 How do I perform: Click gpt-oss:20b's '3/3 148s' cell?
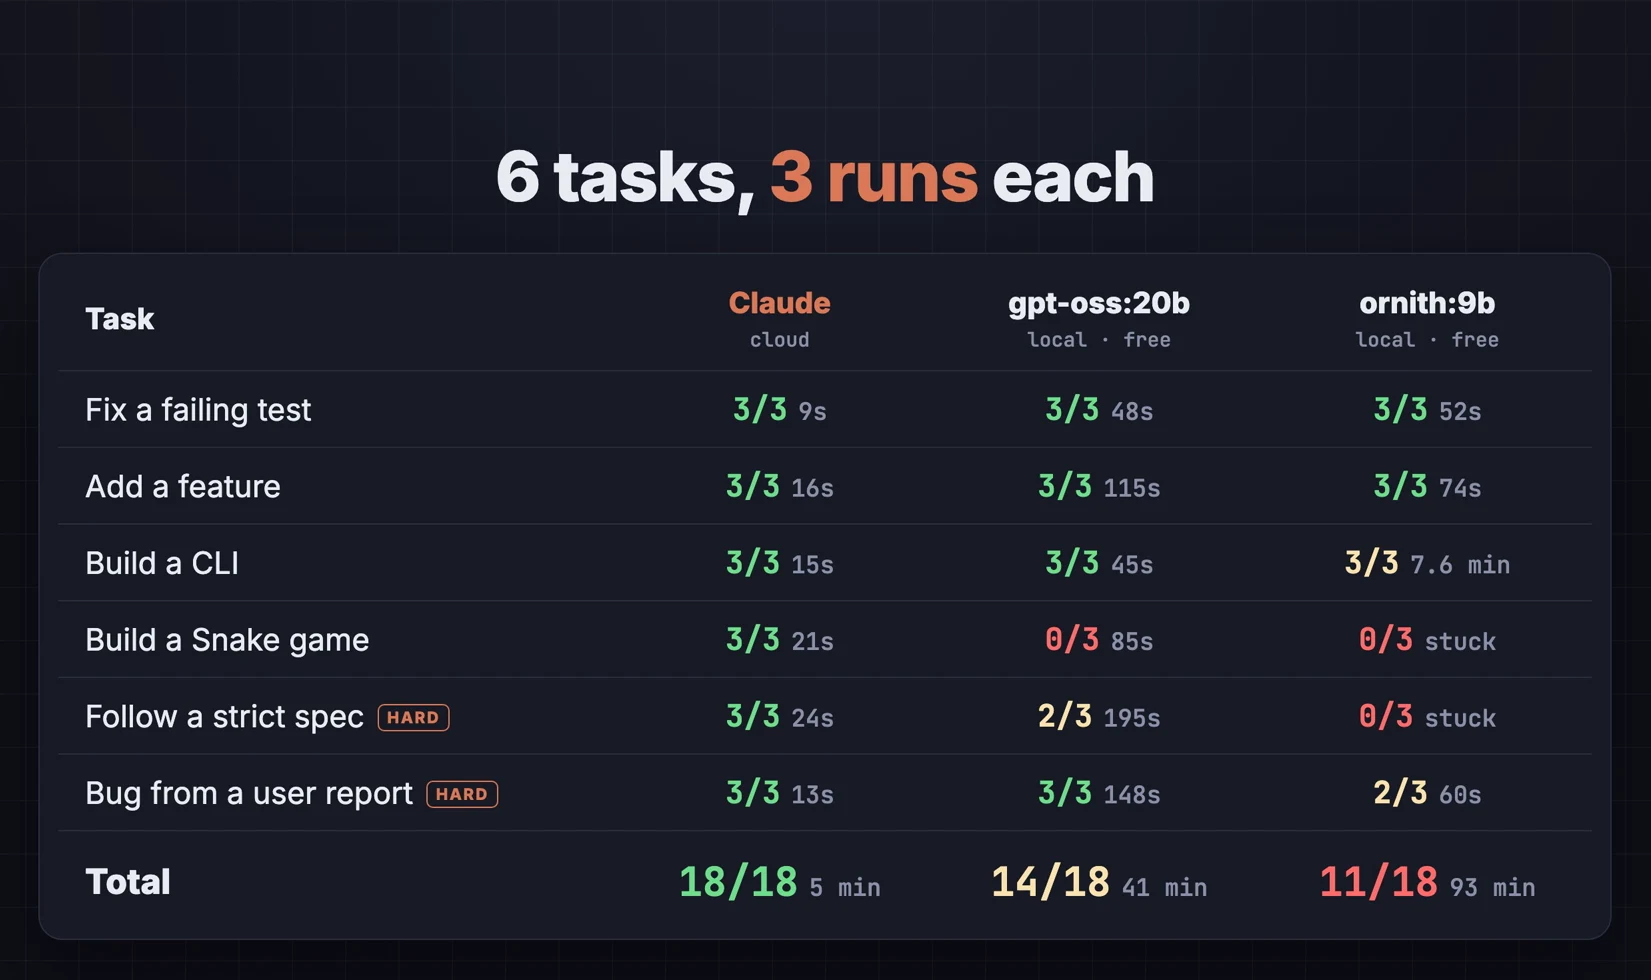pyautogui.click(x=1099, y=793)
